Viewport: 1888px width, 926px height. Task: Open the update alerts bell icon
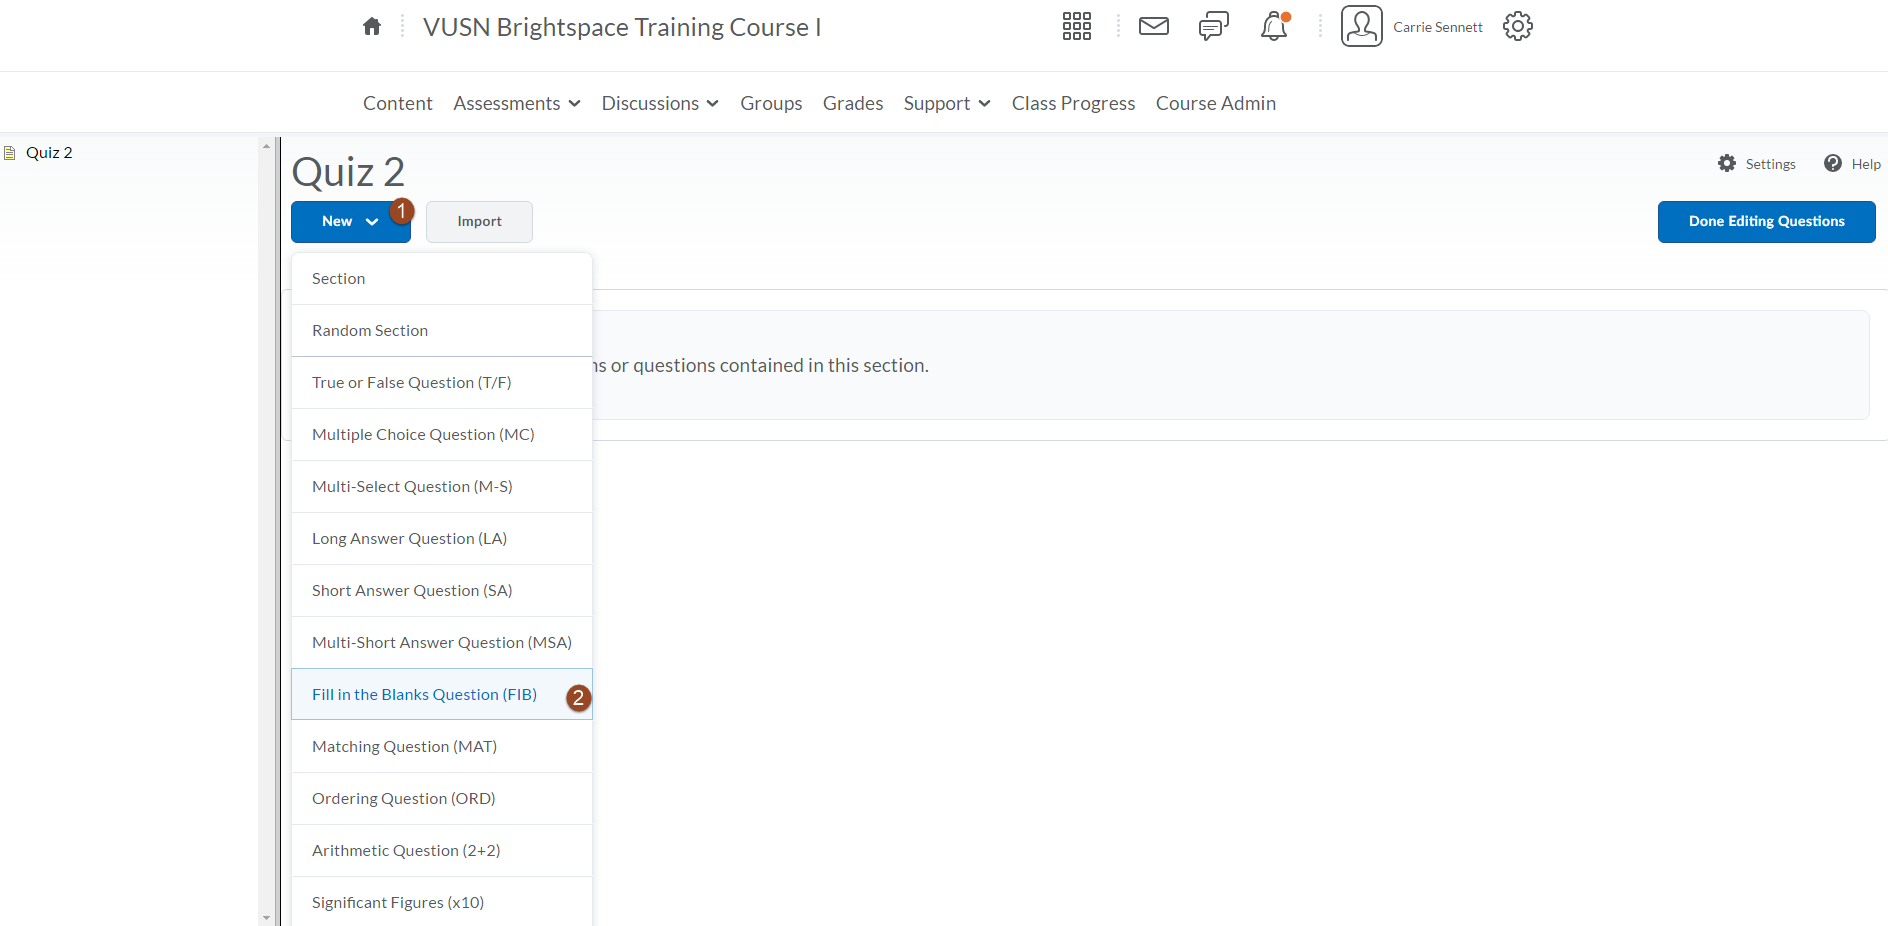[x=1274, y=27]
